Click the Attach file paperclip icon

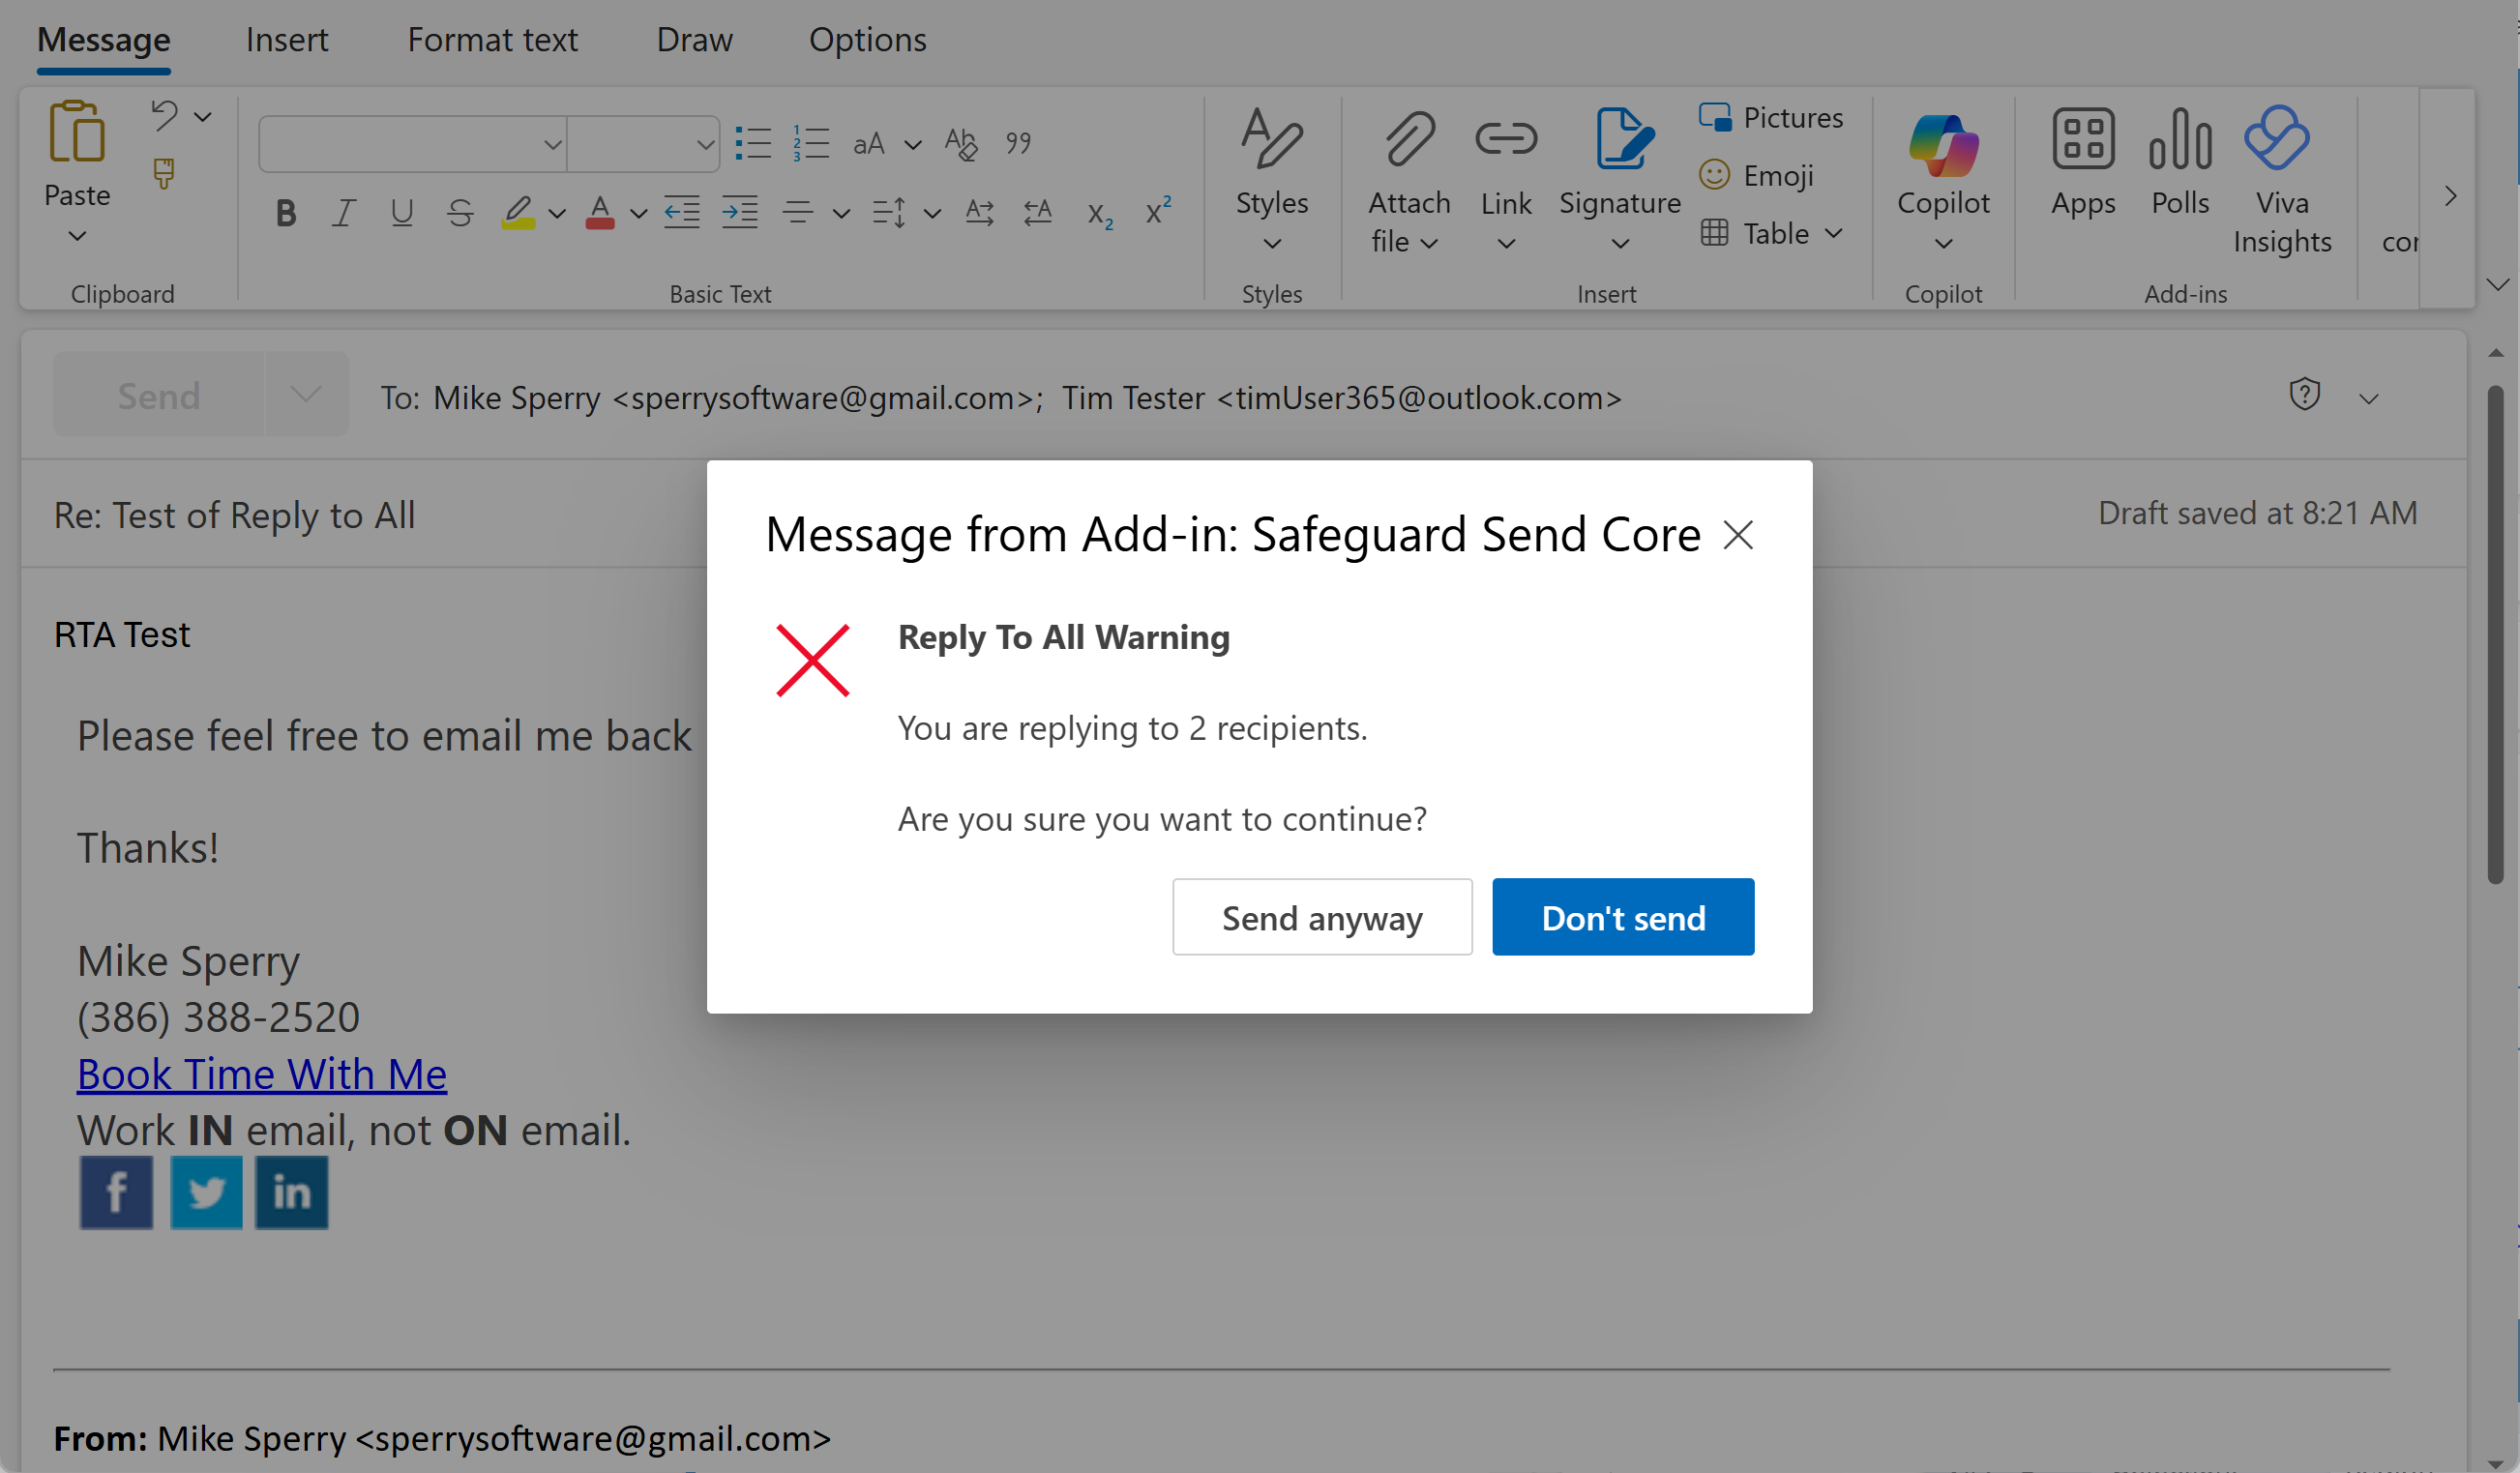tap(1409, 138)
